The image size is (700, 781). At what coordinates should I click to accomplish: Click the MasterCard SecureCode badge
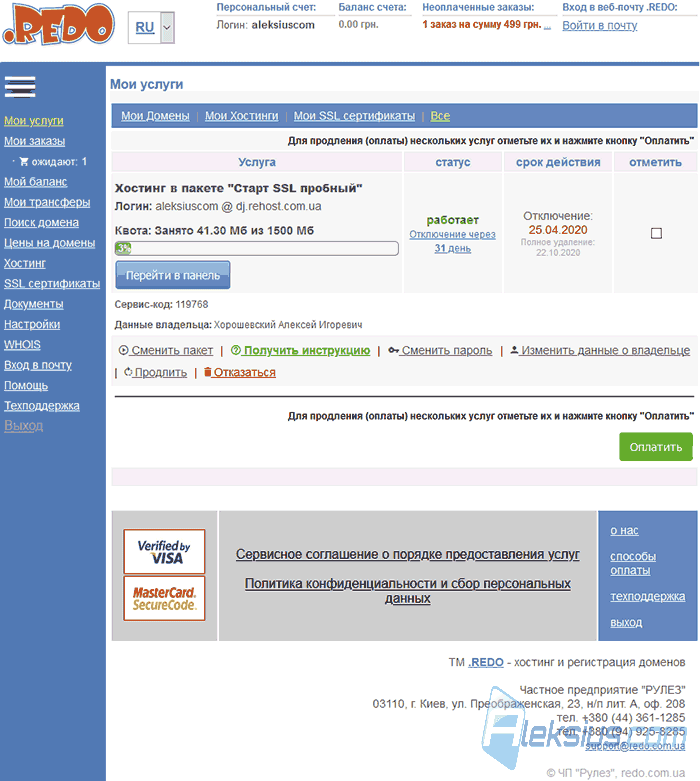[x=164, y=598]
